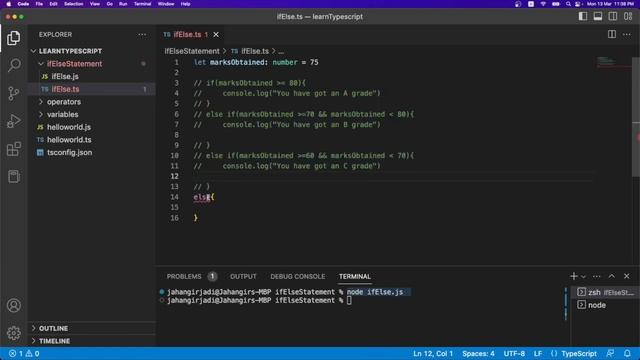Open the Manage gear icon

coord(13,333)
